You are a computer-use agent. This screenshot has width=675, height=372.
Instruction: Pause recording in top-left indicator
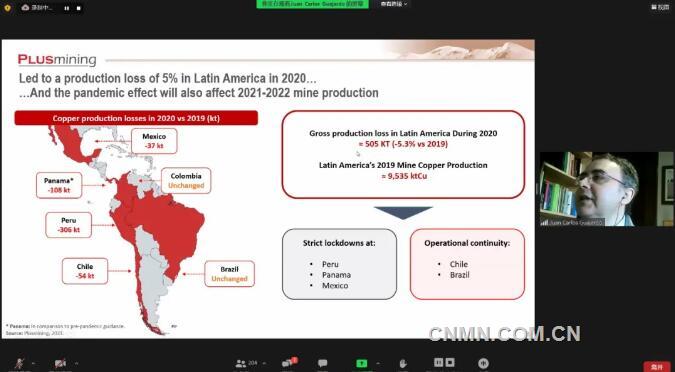(67, 8)
